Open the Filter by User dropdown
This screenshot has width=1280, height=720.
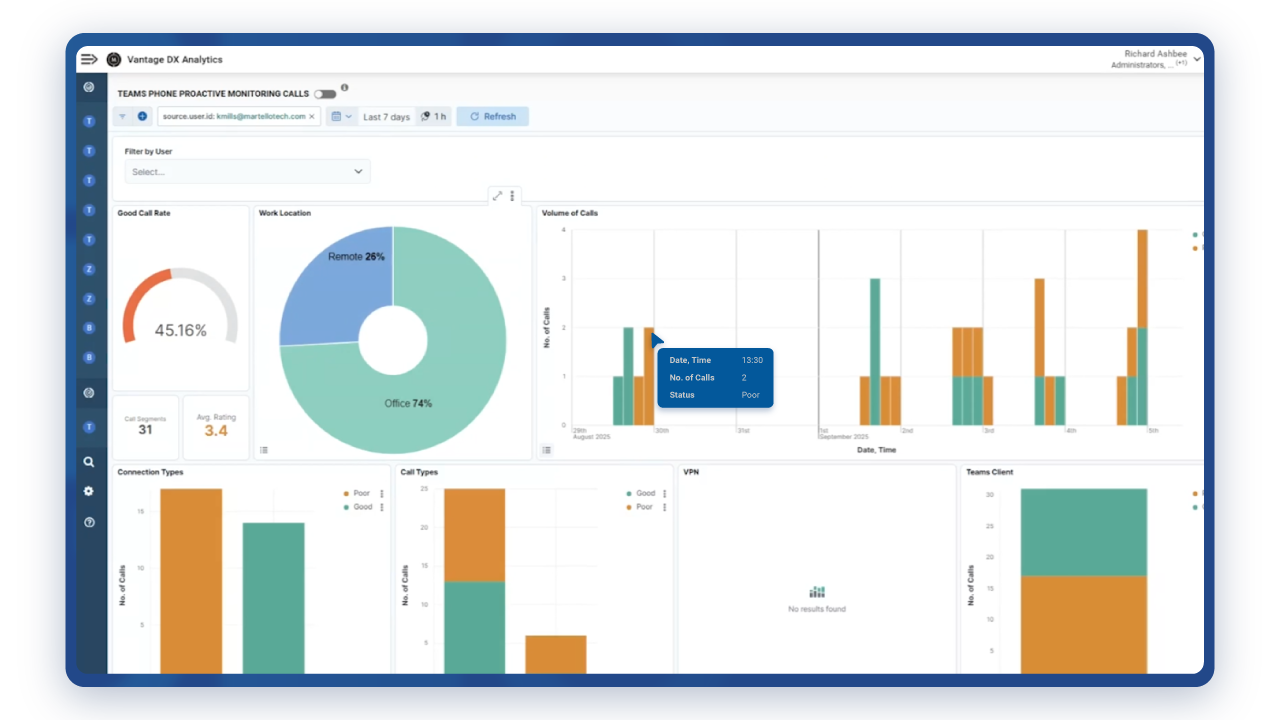247,172
